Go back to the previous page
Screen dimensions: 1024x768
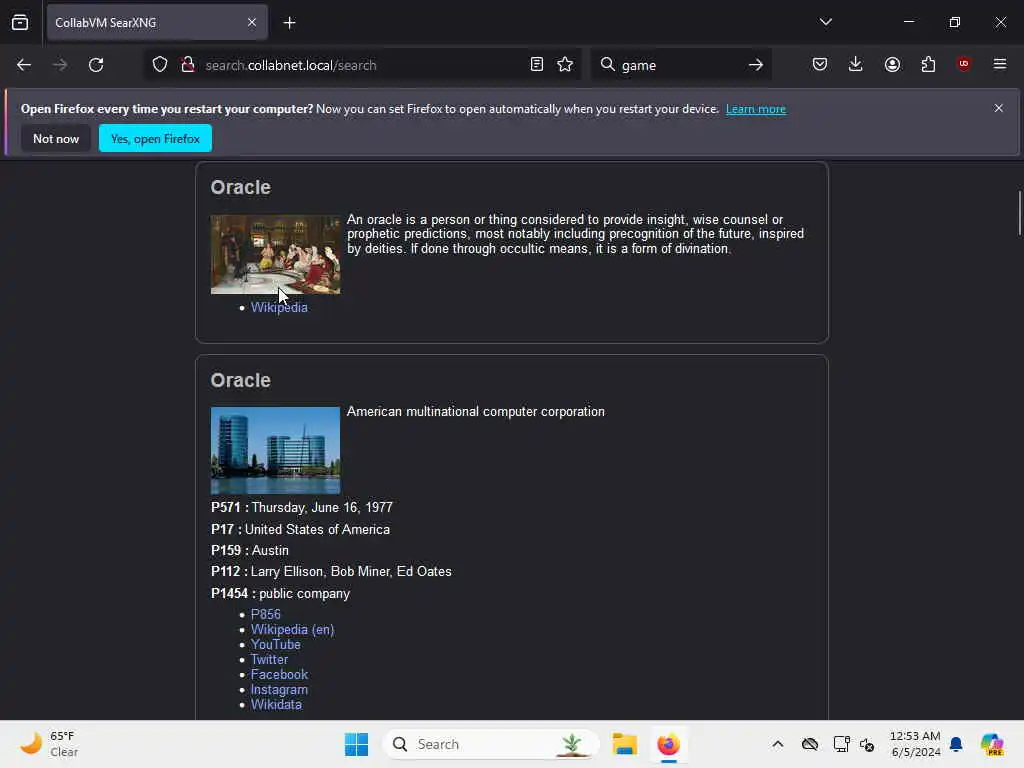(x=24, y=65)
